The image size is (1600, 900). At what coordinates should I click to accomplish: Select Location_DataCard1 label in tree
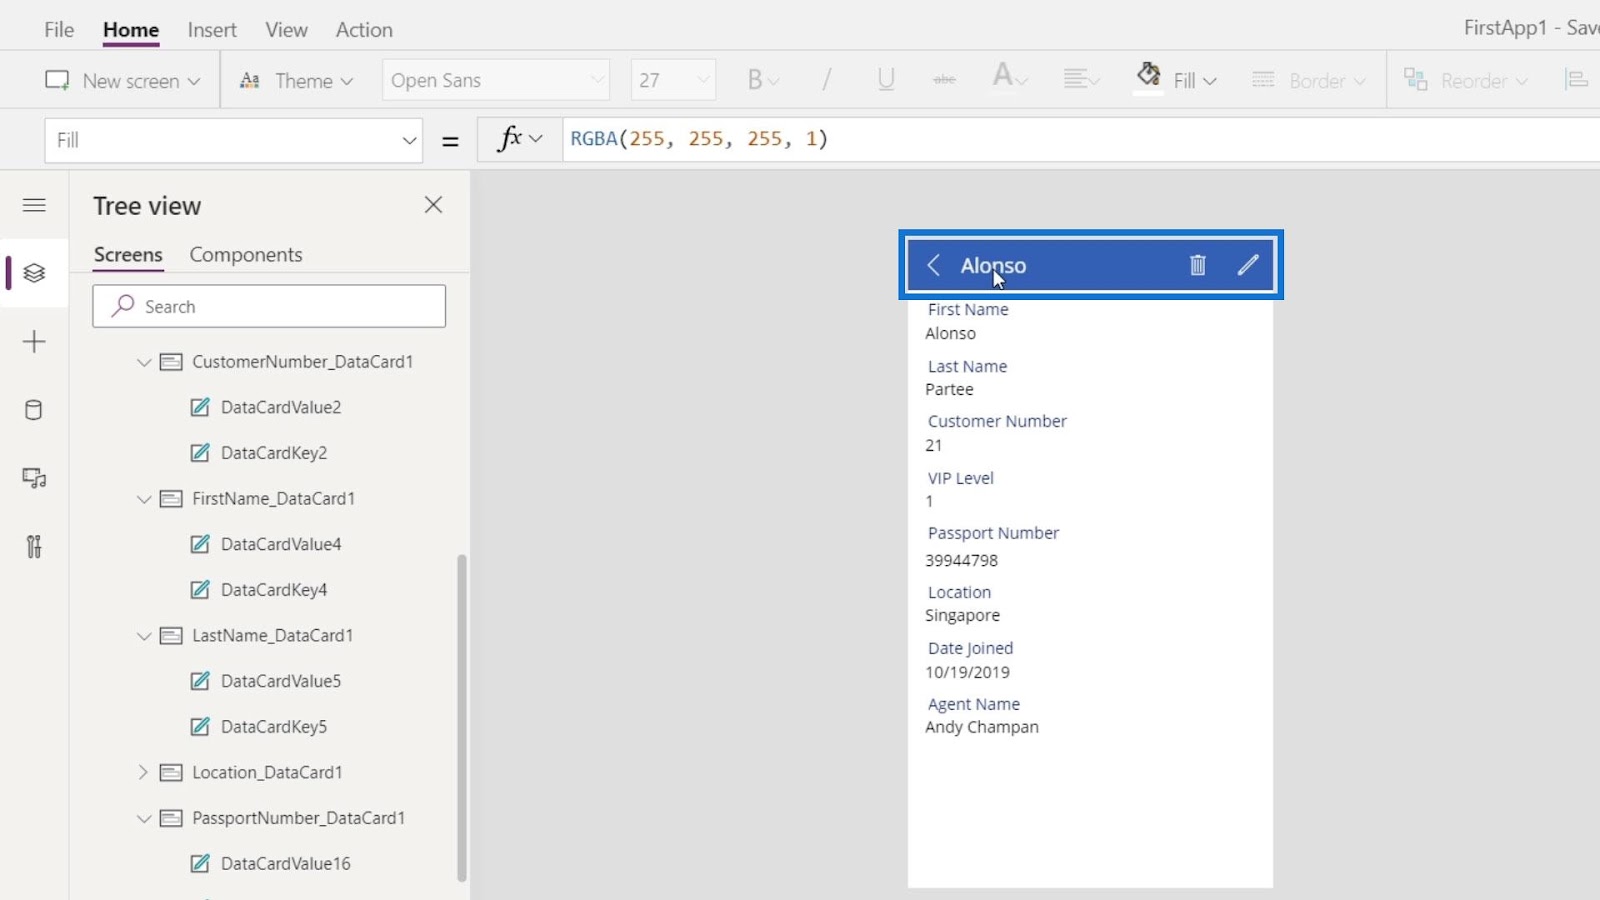point(267,772)
